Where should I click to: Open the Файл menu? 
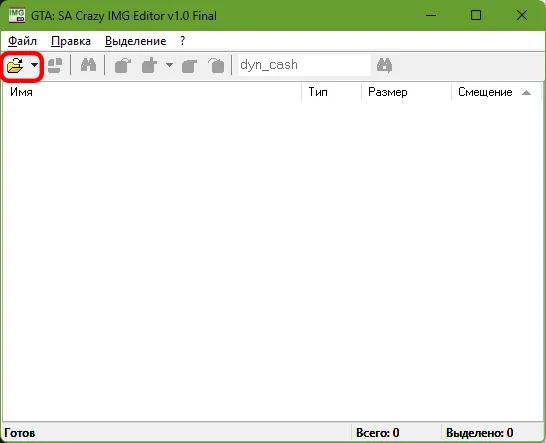coord(22,41)
